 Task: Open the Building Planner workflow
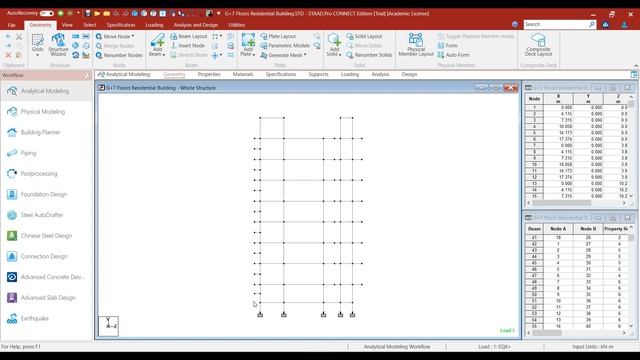tap(46, 132)
